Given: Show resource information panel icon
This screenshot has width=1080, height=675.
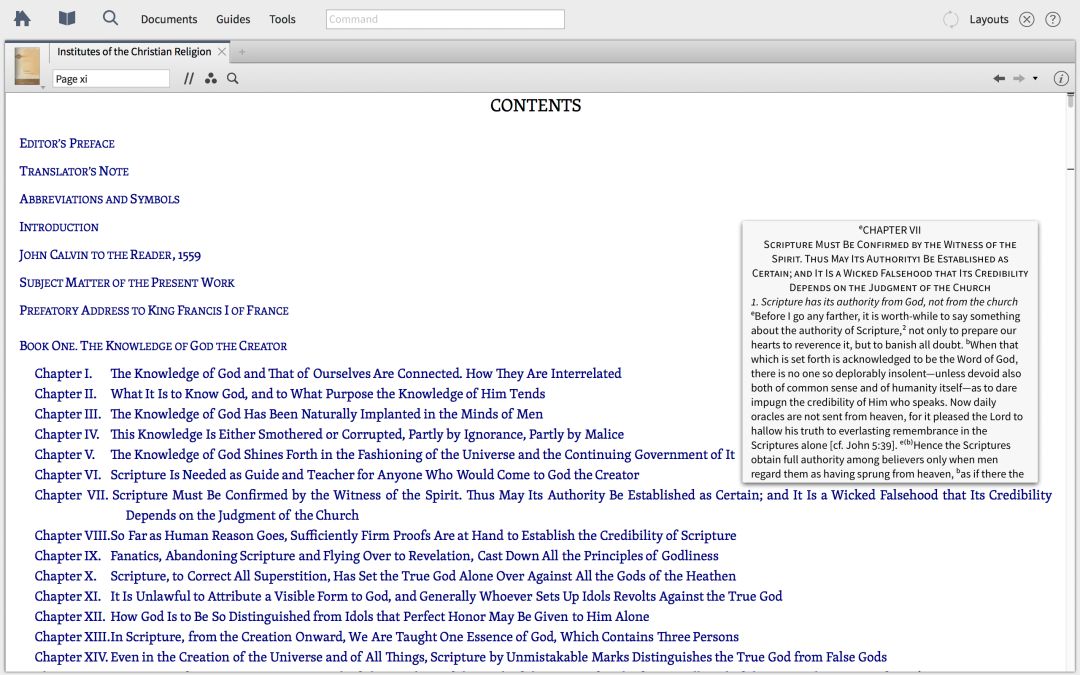Looking at the screenshot, I should [1061, 79].
